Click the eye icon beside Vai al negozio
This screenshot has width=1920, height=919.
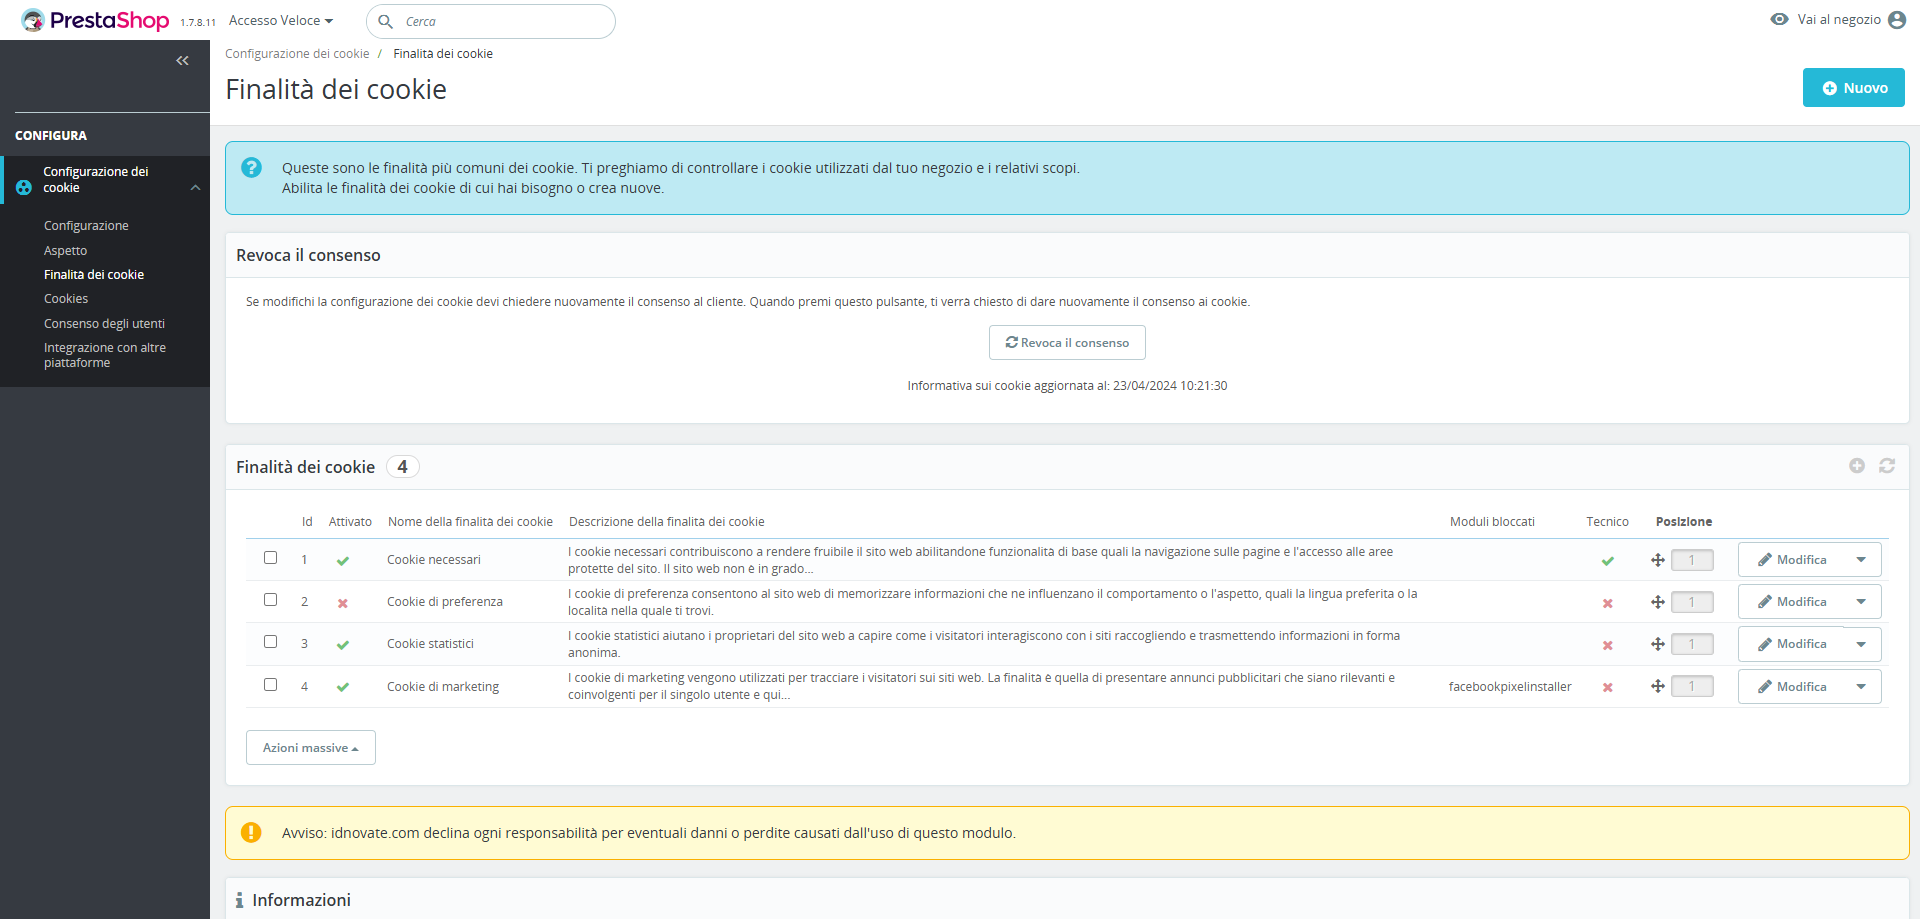point(1779,19)
